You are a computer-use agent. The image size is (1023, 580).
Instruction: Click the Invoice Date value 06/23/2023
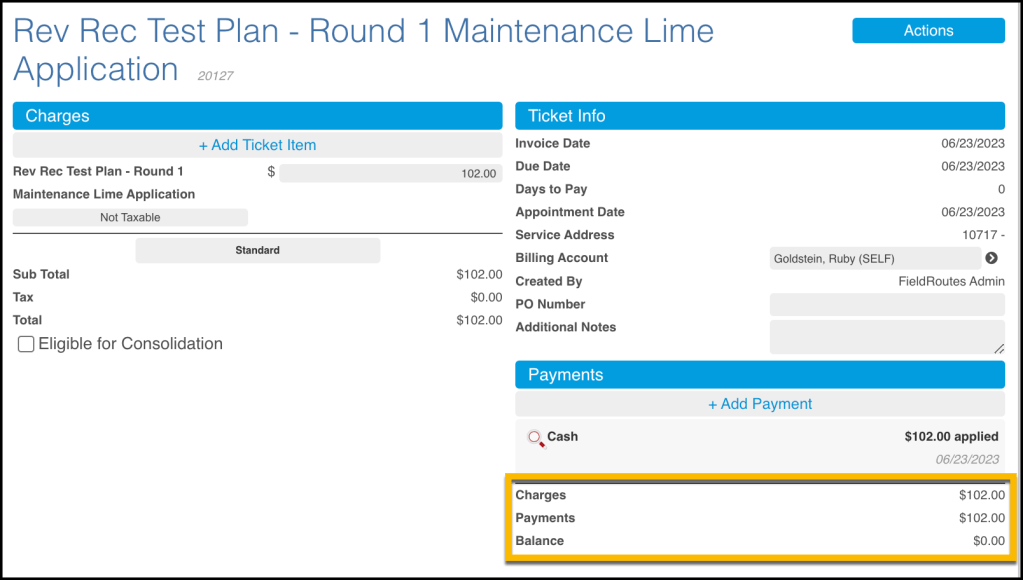(x=972, y=143)
